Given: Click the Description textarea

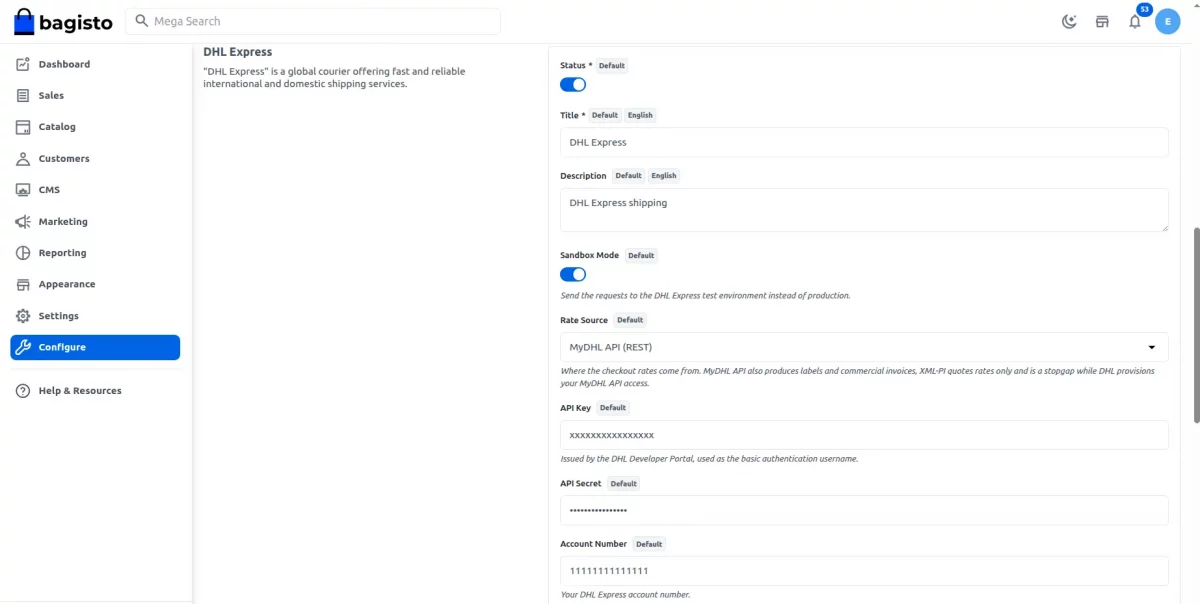Looking at the screenshot, I should [864, 210].
